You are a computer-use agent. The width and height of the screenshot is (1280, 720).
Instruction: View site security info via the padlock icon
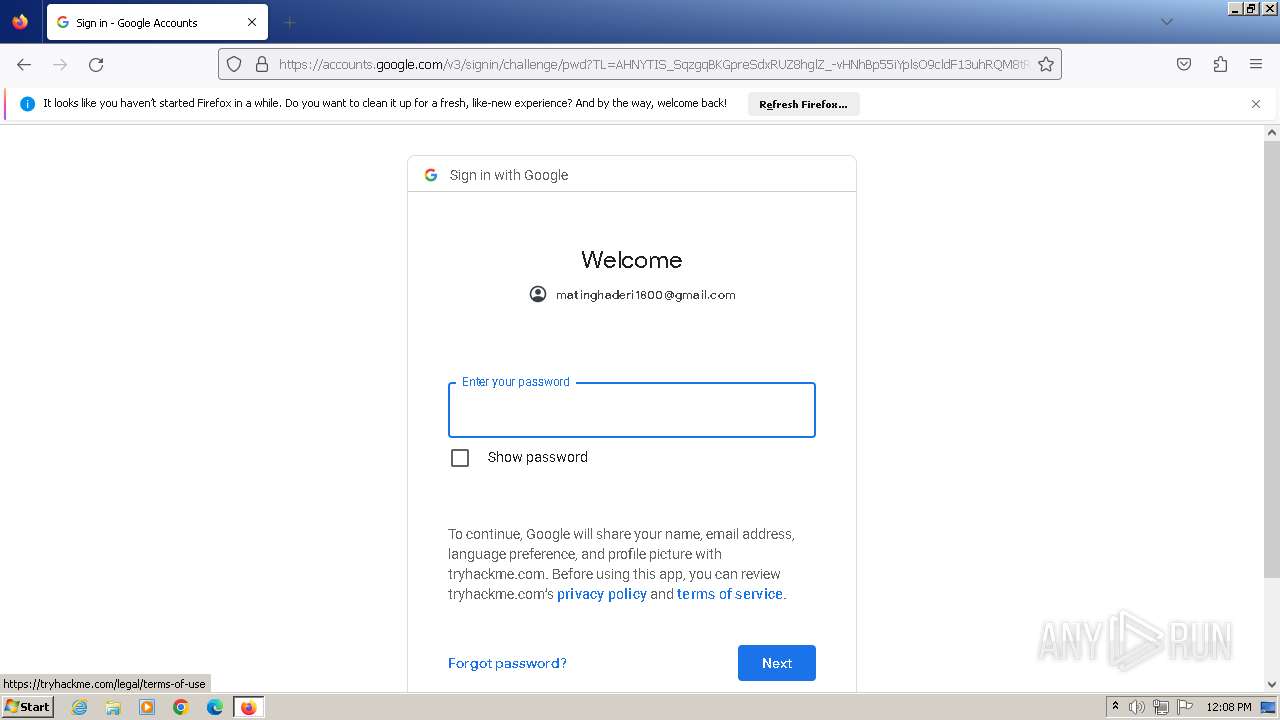[262, 64]
